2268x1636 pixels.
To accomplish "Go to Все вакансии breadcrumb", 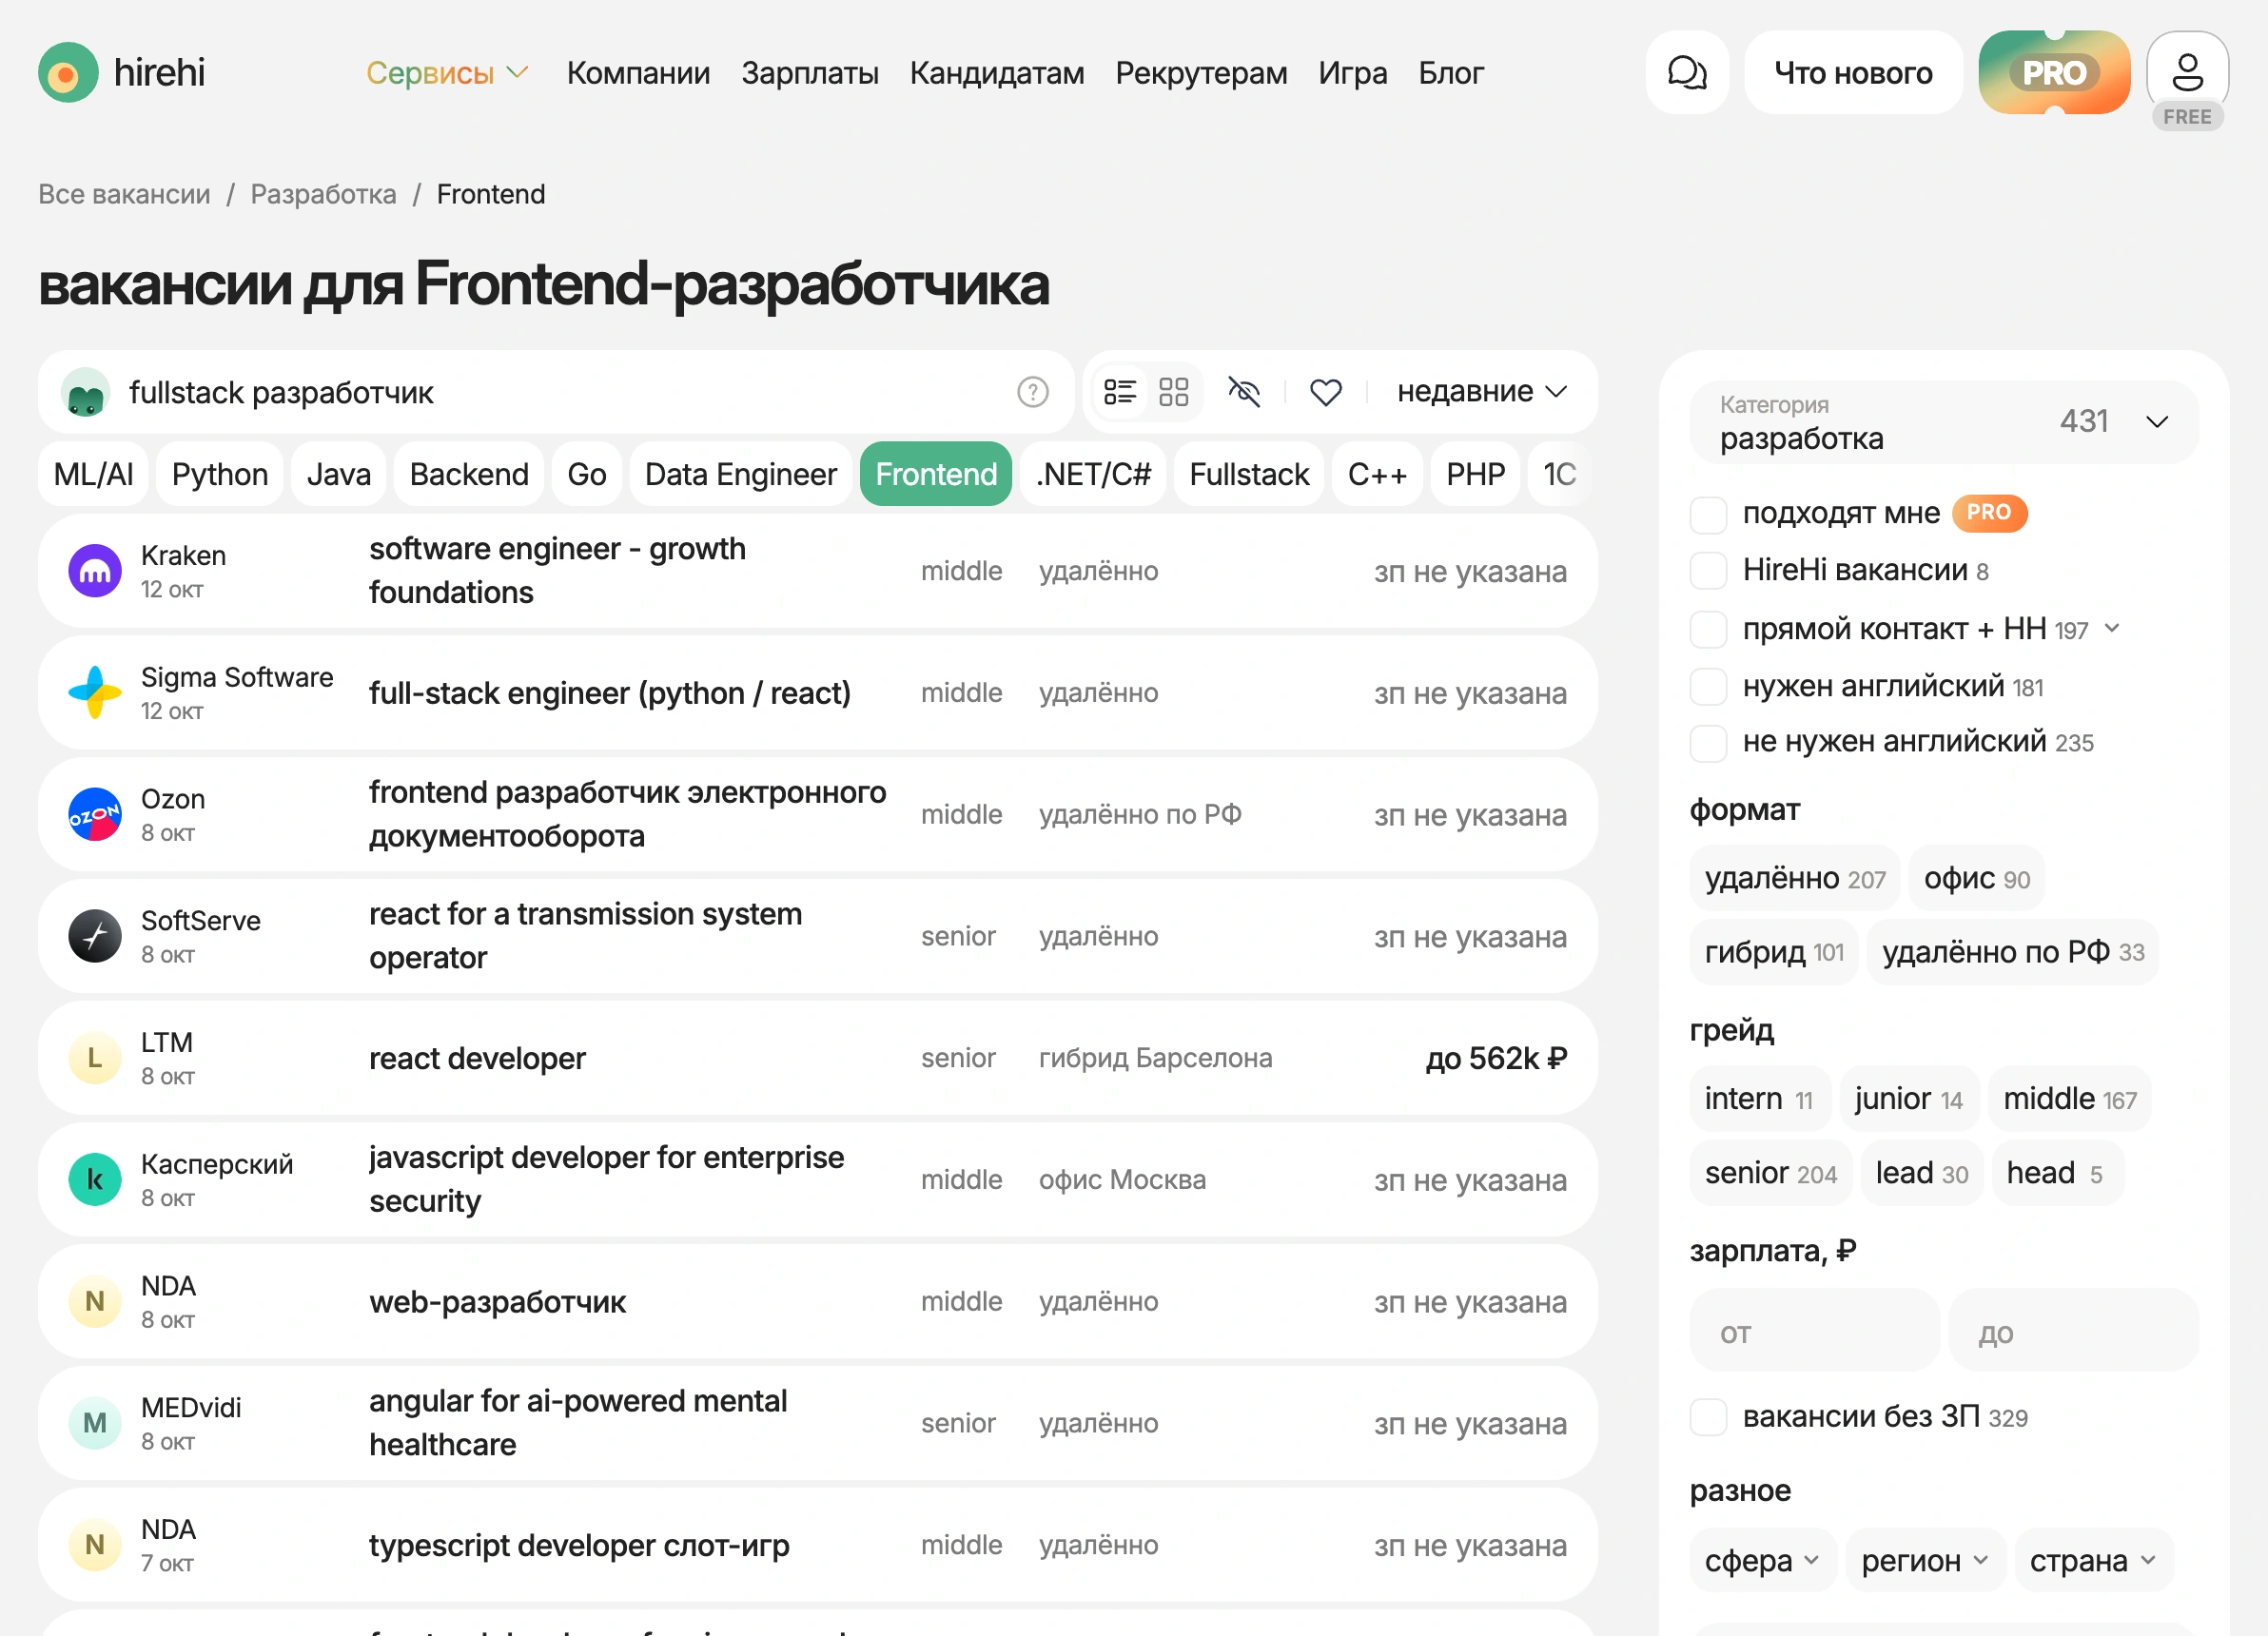I will (124, 194).
